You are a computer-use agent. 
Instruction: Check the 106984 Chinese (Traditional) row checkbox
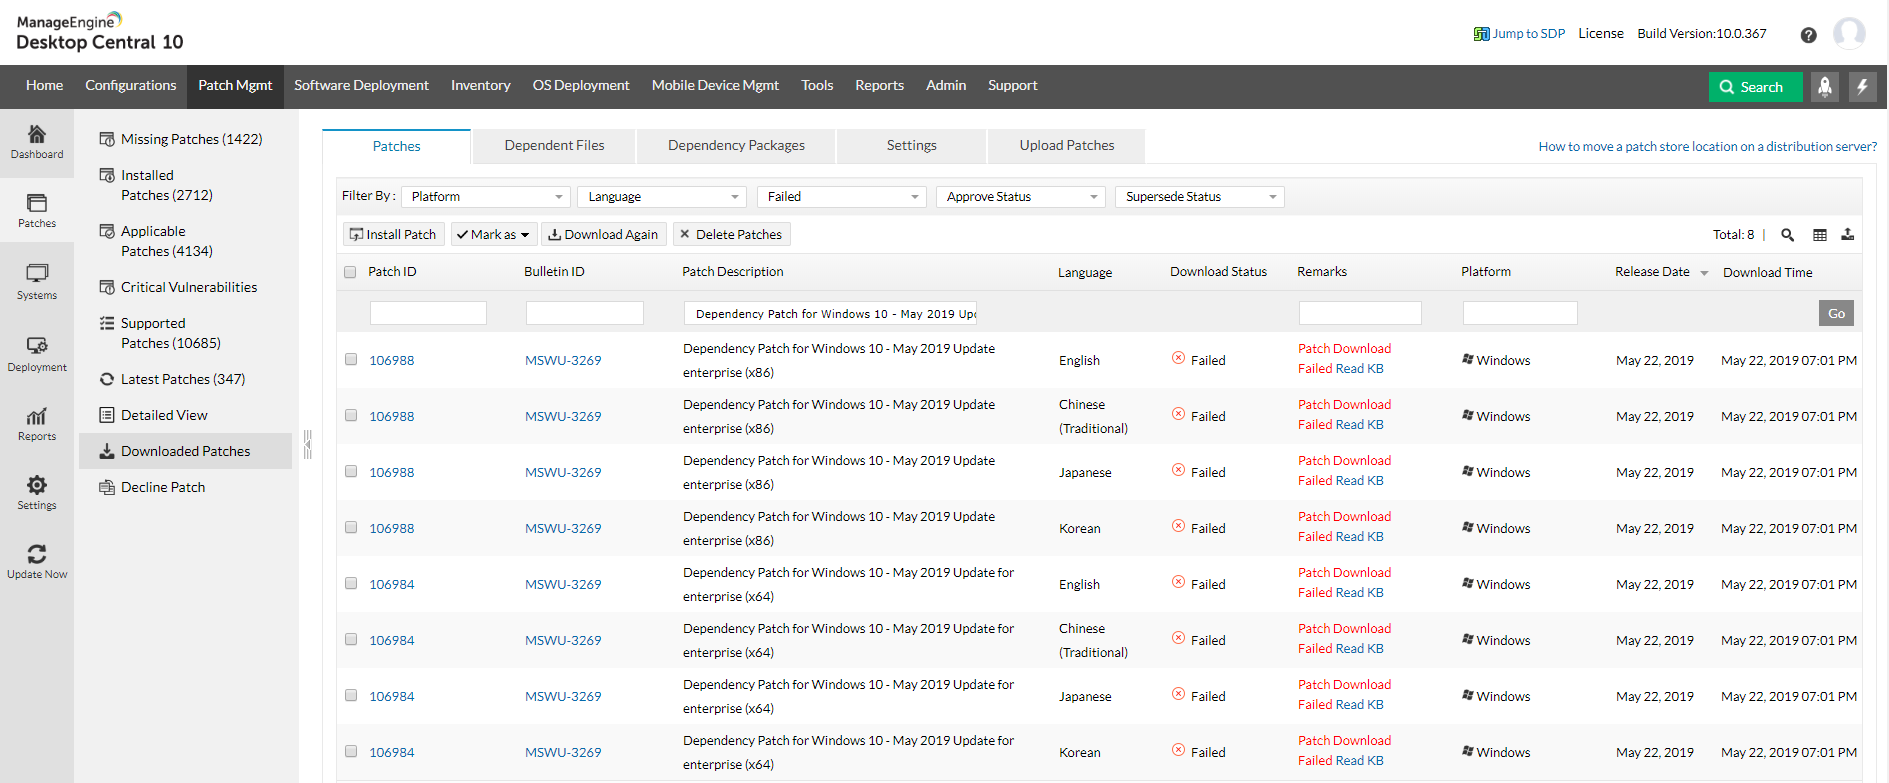pyautogui.click(x=351, y=639)
